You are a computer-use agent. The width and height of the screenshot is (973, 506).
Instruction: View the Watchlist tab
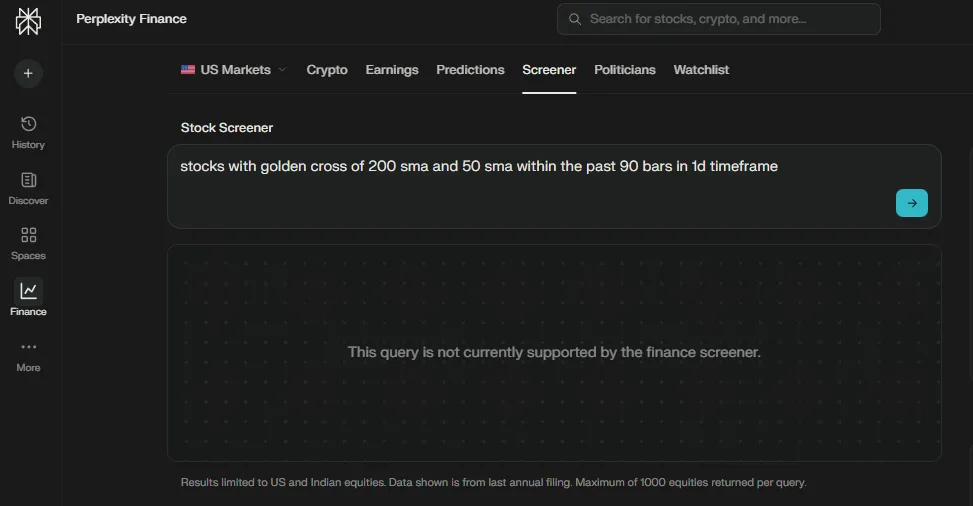[701, 70]
